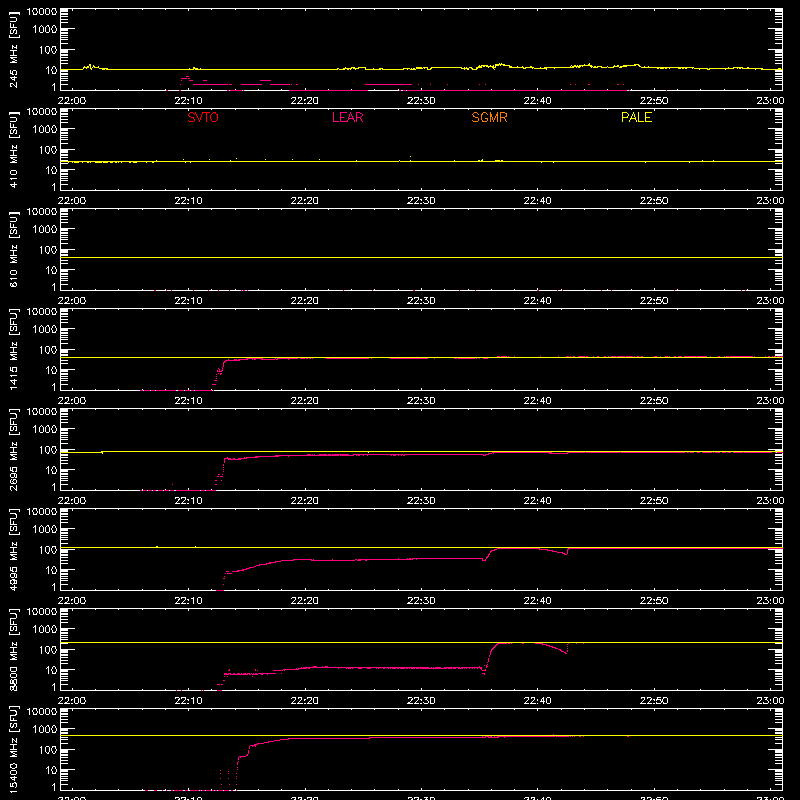Click the 1000 tick of 1415 MHz panel
Screen dimensions: 800x800
point(45,330)
